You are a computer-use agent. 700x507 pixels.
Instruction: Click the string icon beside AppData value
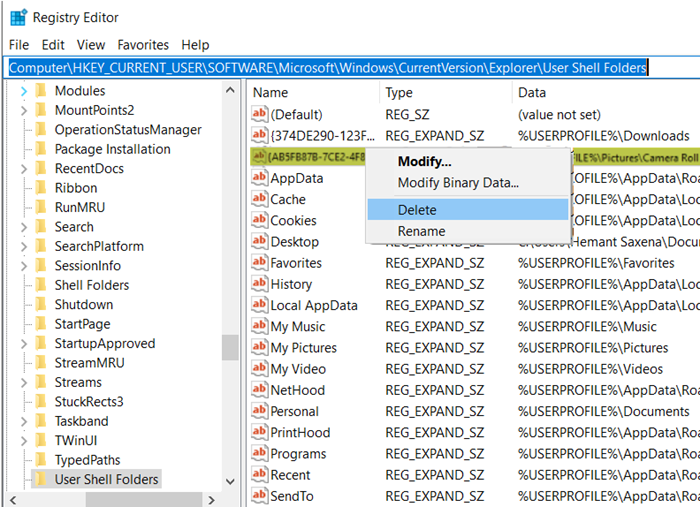[259, 178]
